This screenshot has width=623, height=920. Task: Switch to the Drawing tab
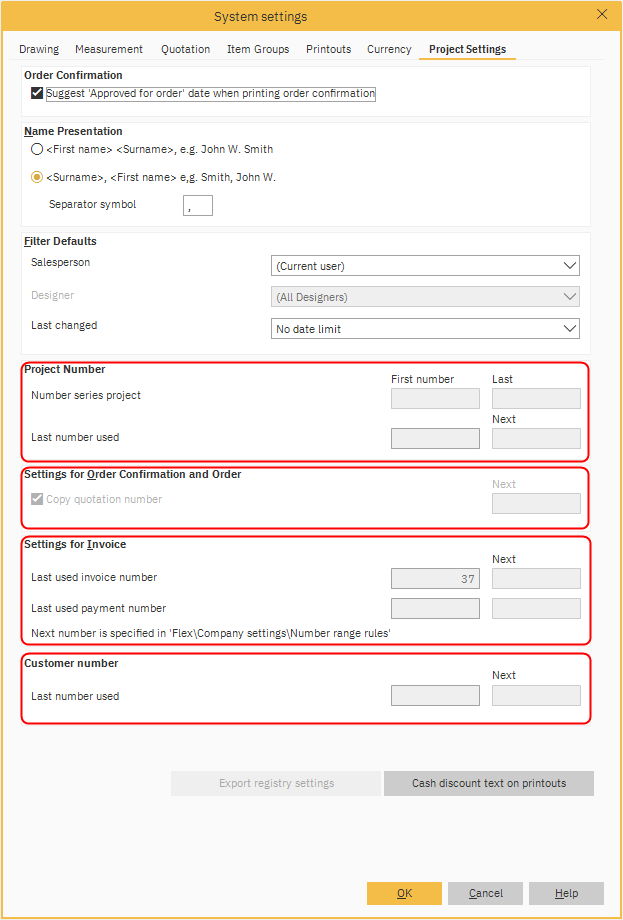[39, 49]
